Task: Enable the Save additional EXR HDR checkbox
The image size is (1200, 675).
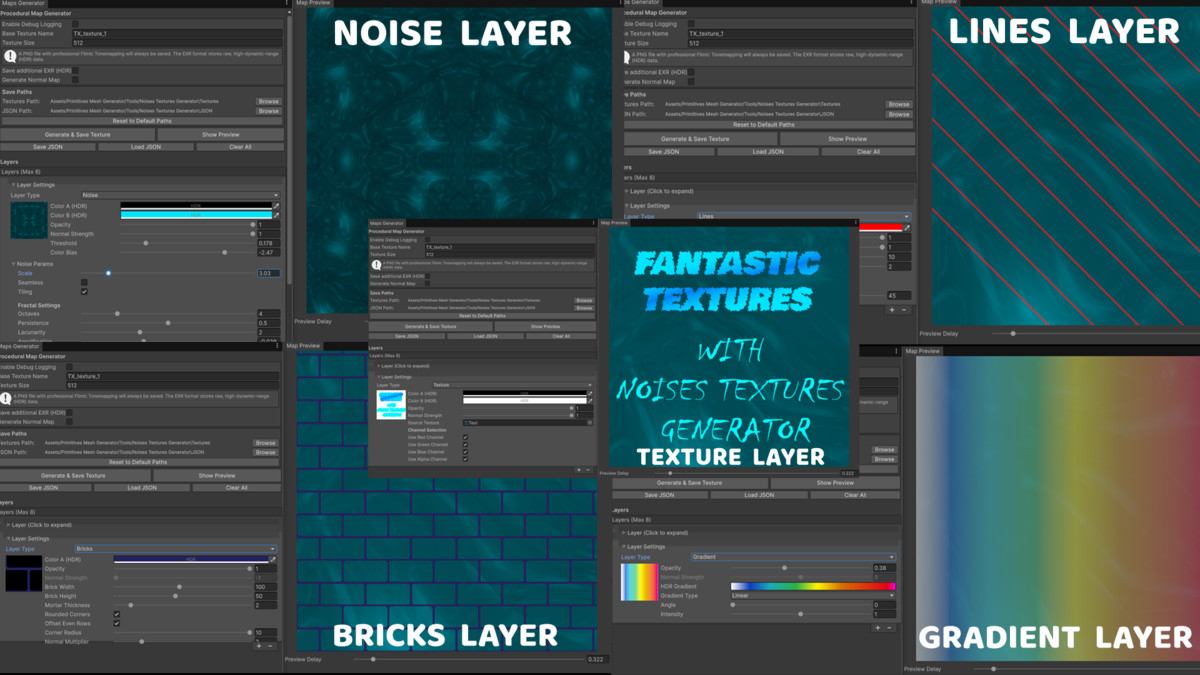Action: point(75,71)
